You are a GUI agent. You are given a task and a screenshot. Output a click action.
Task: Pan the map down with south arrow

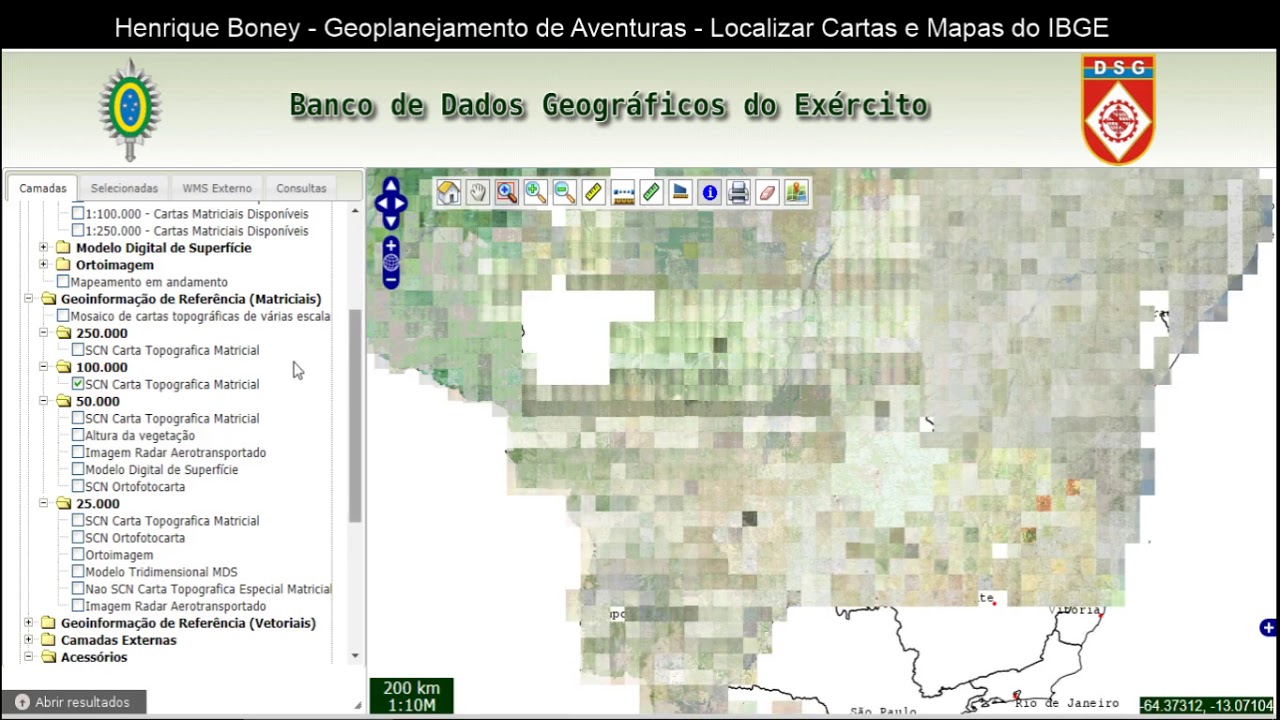391,222
